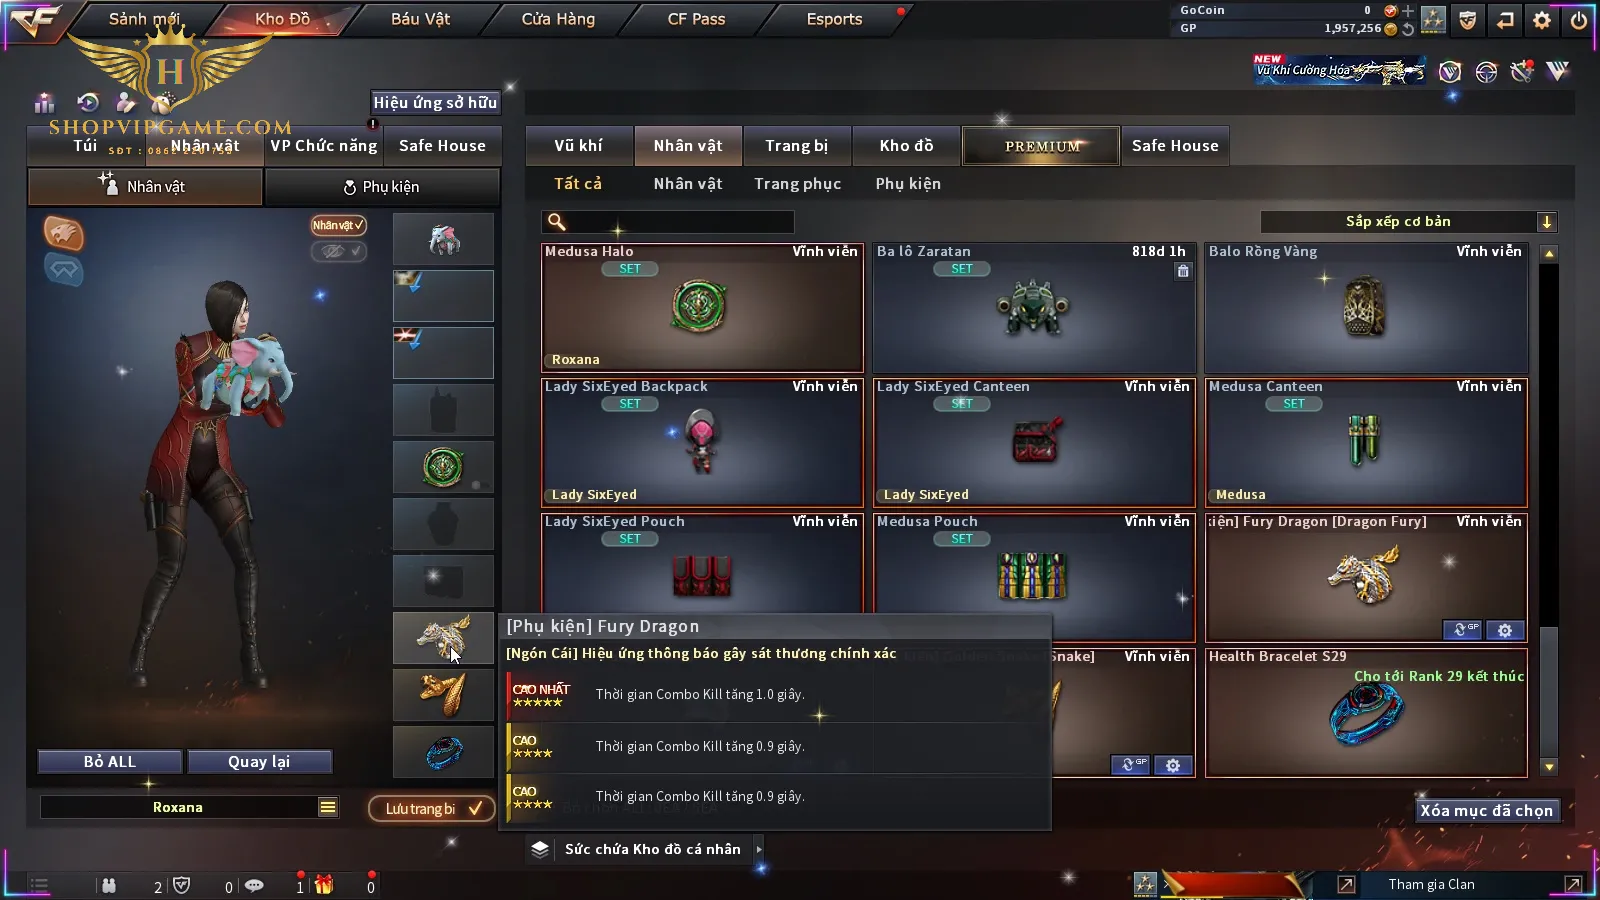
Task: Click Xóa mục đã chọn button
Action: 1487,811
